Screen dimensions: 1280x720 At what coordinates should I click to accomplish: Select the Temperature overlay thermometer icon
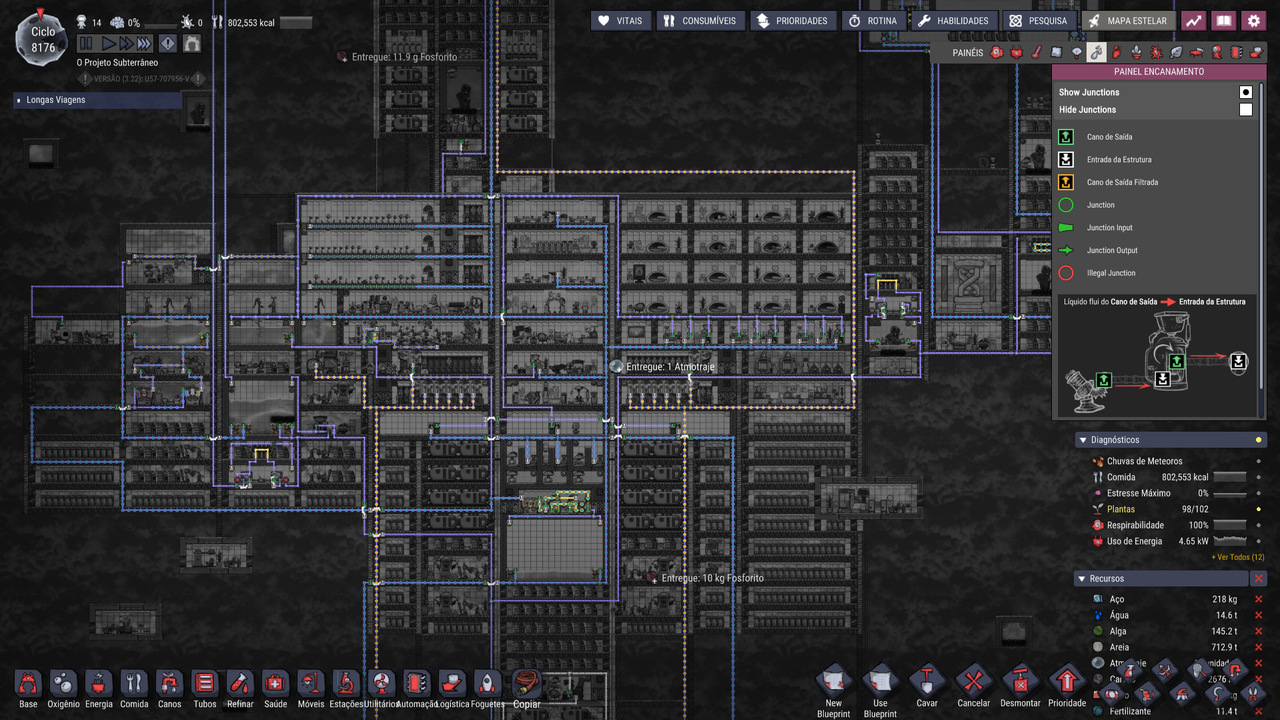(x=1036, y=52)
